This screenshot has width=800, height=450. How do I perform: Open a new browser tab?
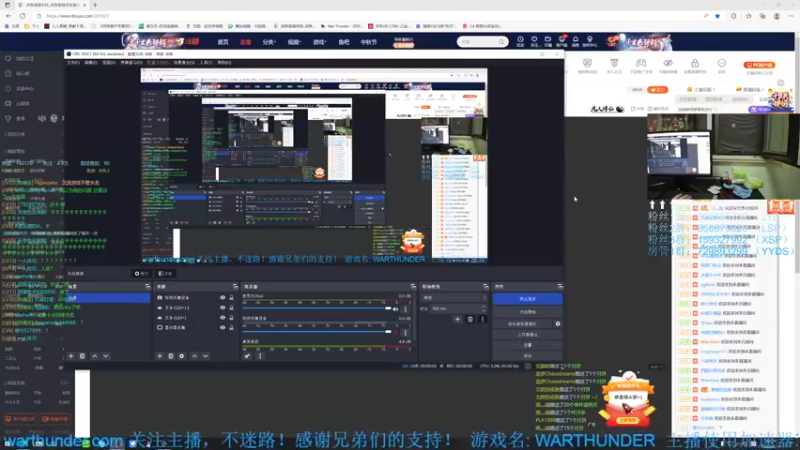95,5
